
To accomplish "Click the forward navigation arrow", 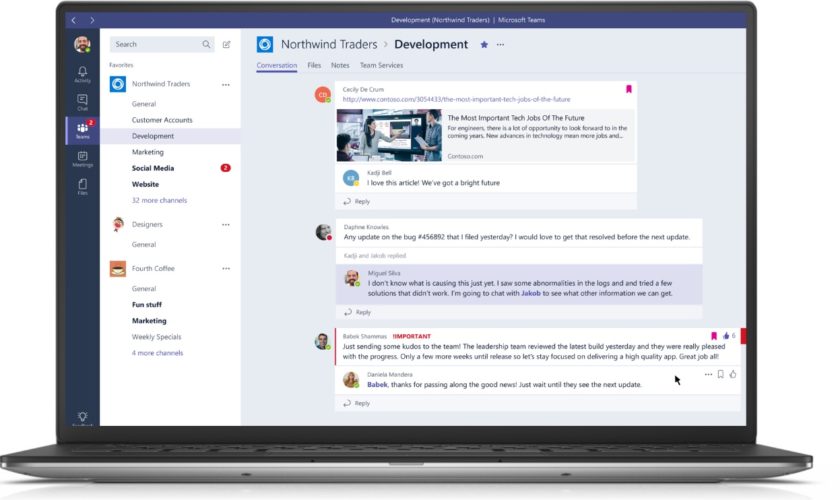I will [92, 20].
